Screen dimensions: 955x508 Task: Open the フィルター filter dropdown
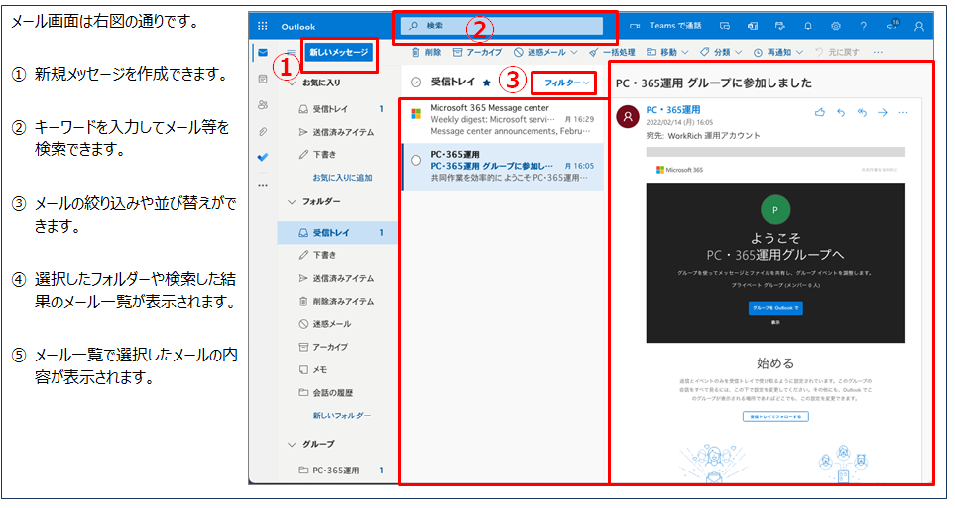tap(566, 82)
